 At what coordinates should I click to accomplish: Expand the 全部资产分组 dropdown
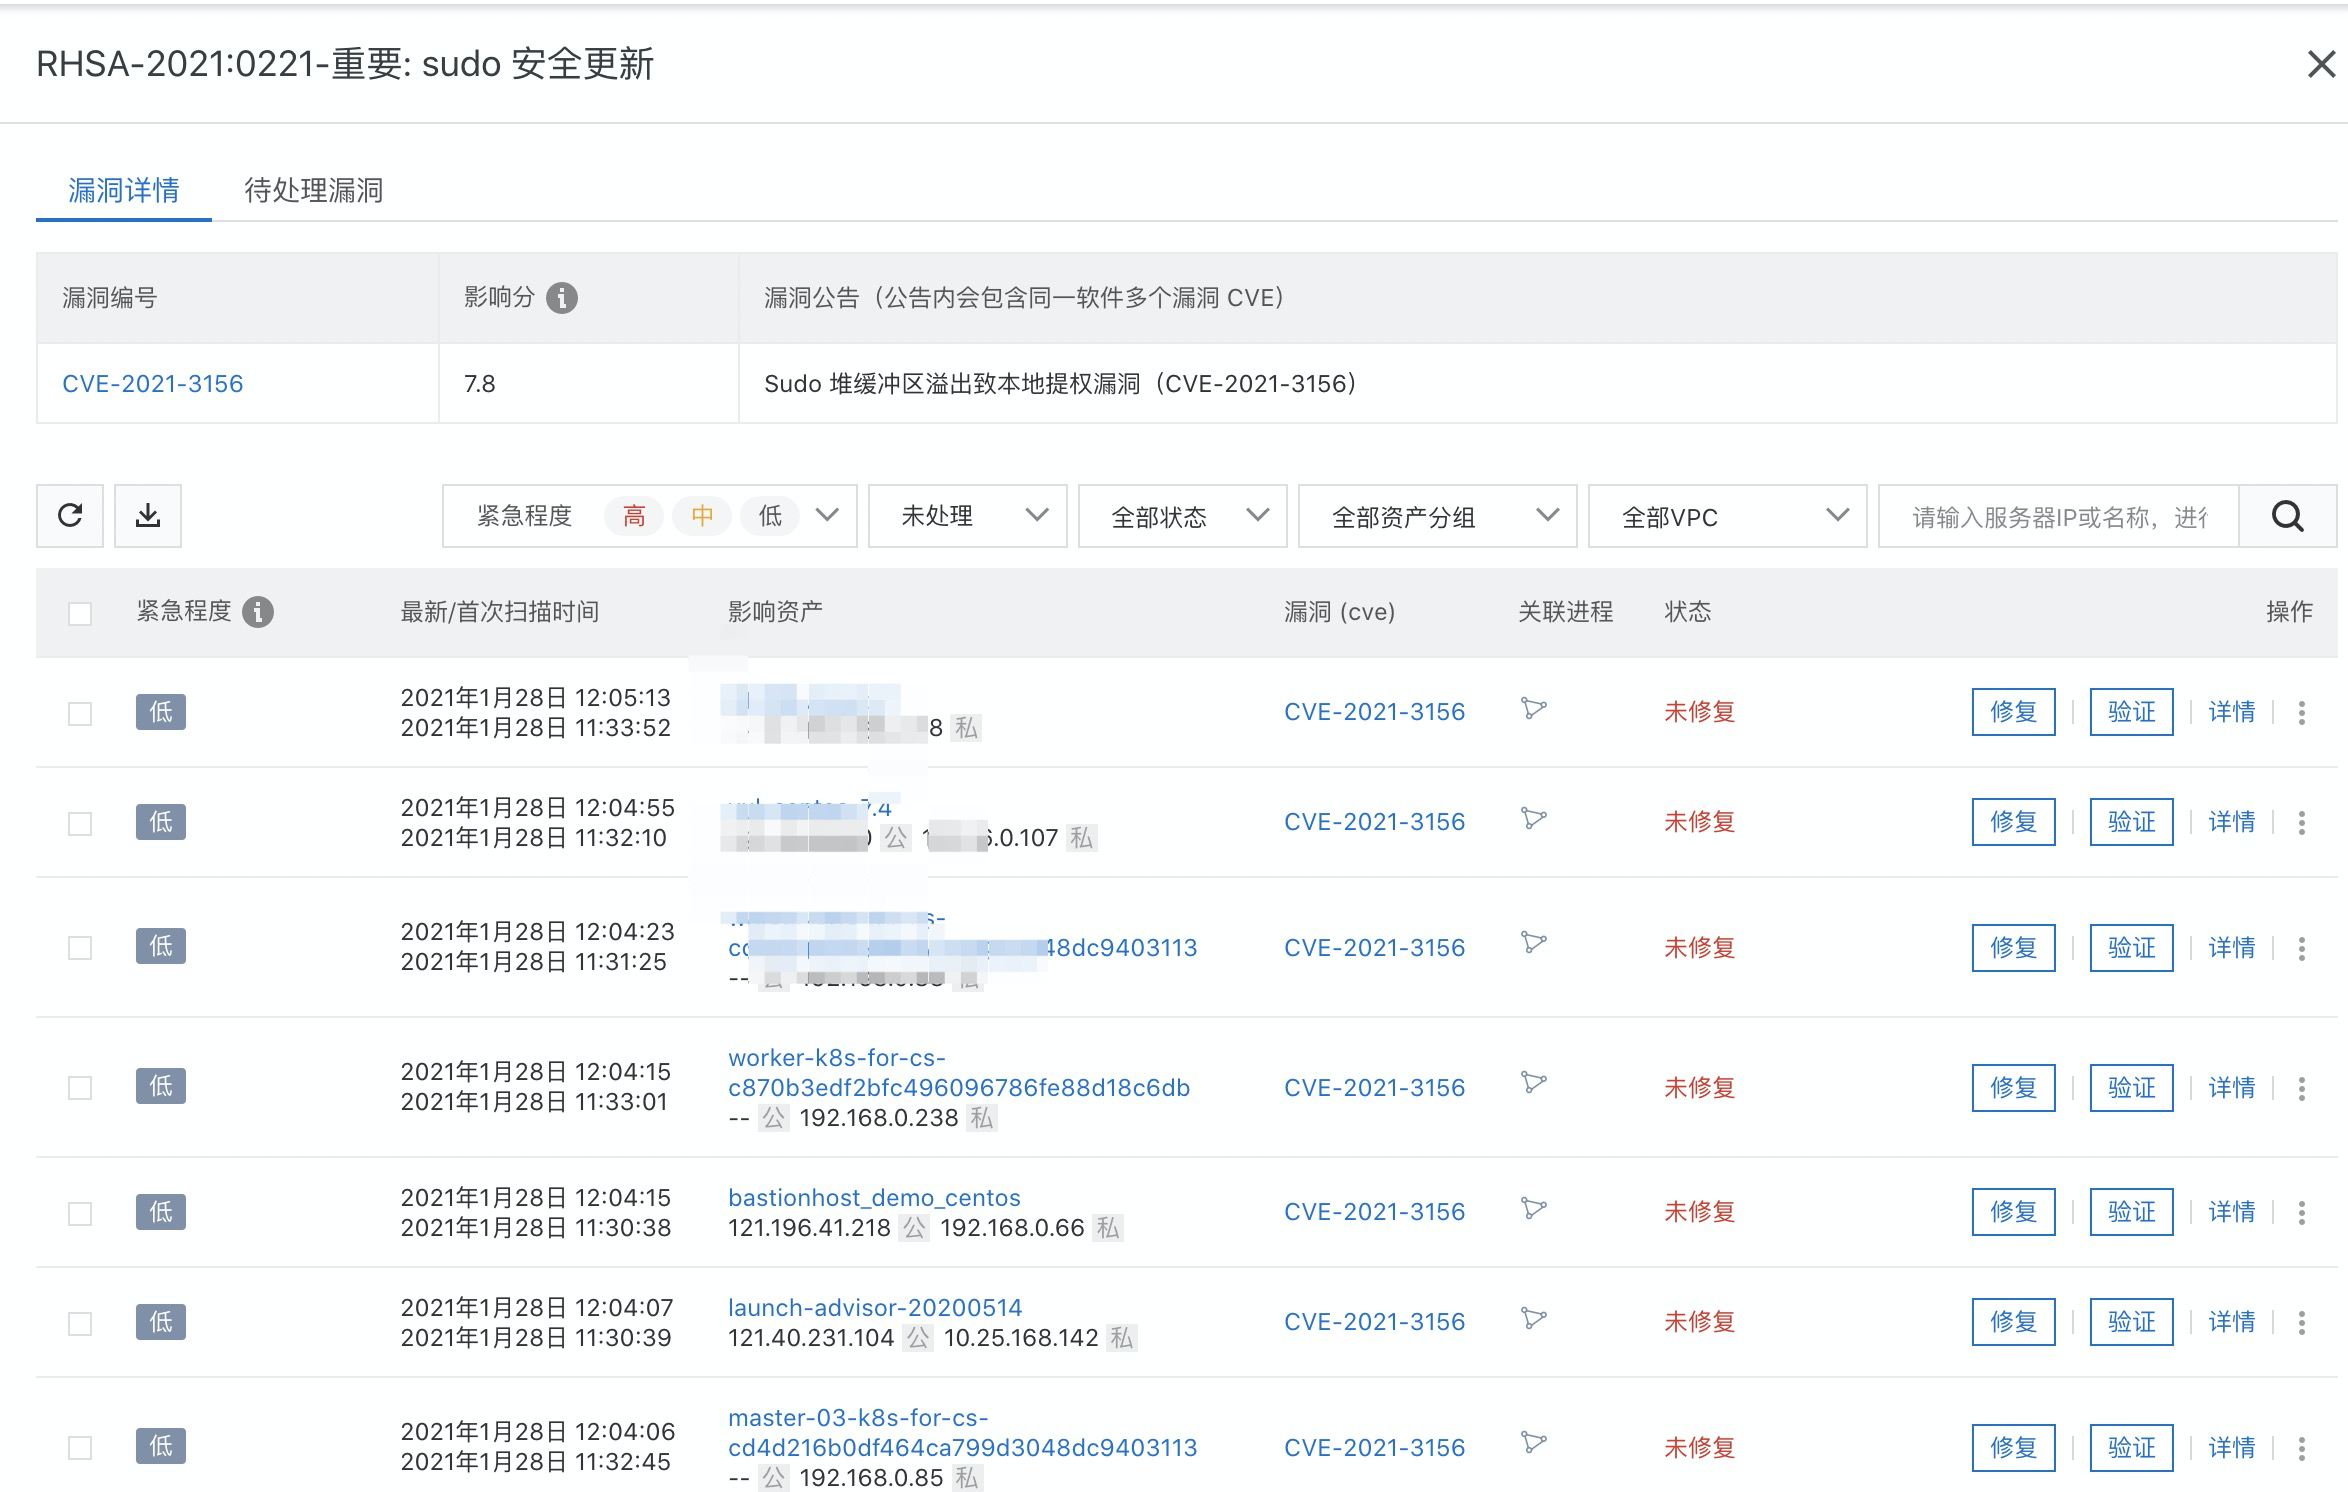(1437, 516)
